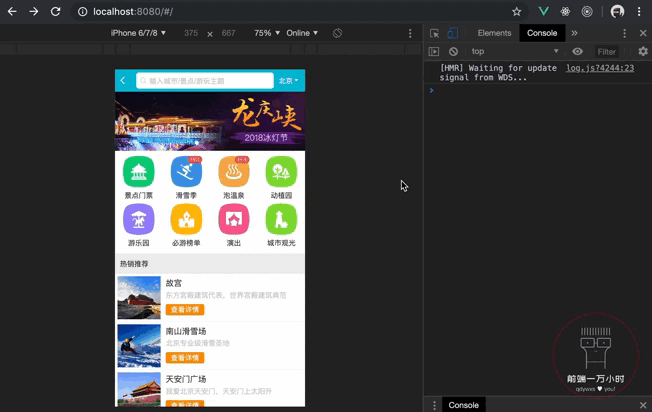This screenshot has height=412, width=652.
Task: Go back with the browser back arrow
Action: (12, 12)
